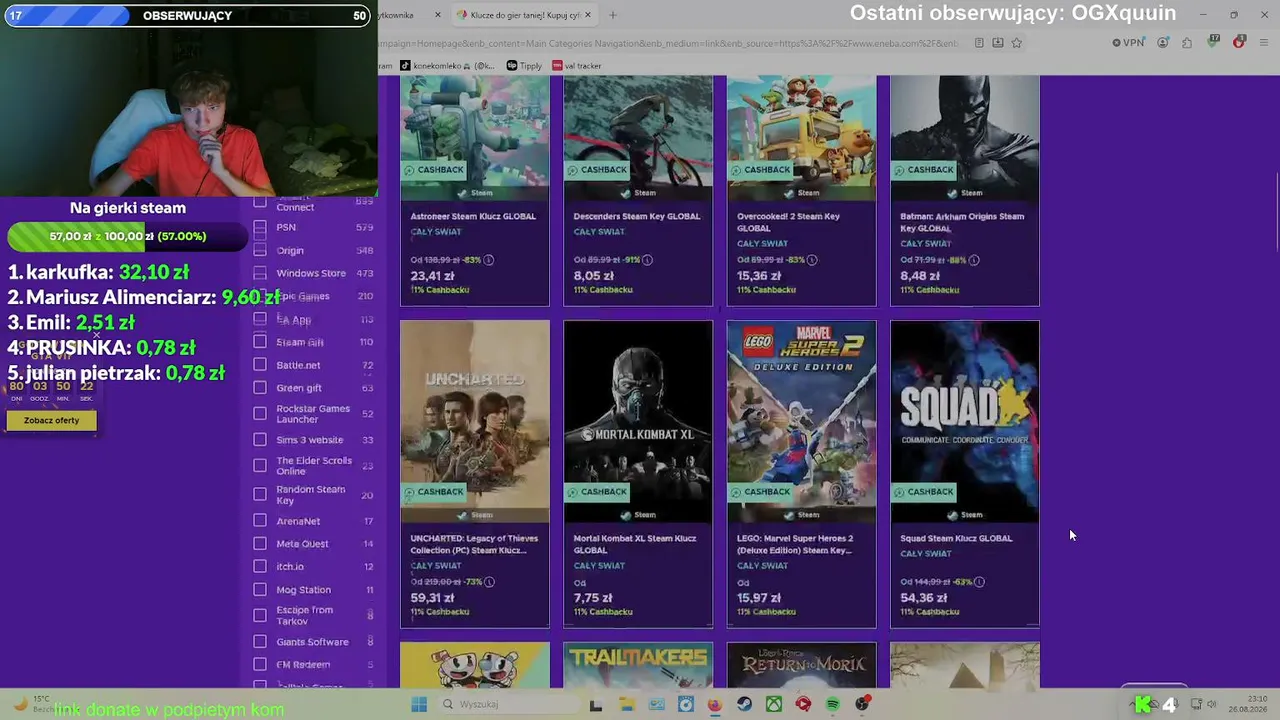Viewport: 1280px width, 720px height.
Task: Enable the Giants Software checkbox
Action: (260, 642)
